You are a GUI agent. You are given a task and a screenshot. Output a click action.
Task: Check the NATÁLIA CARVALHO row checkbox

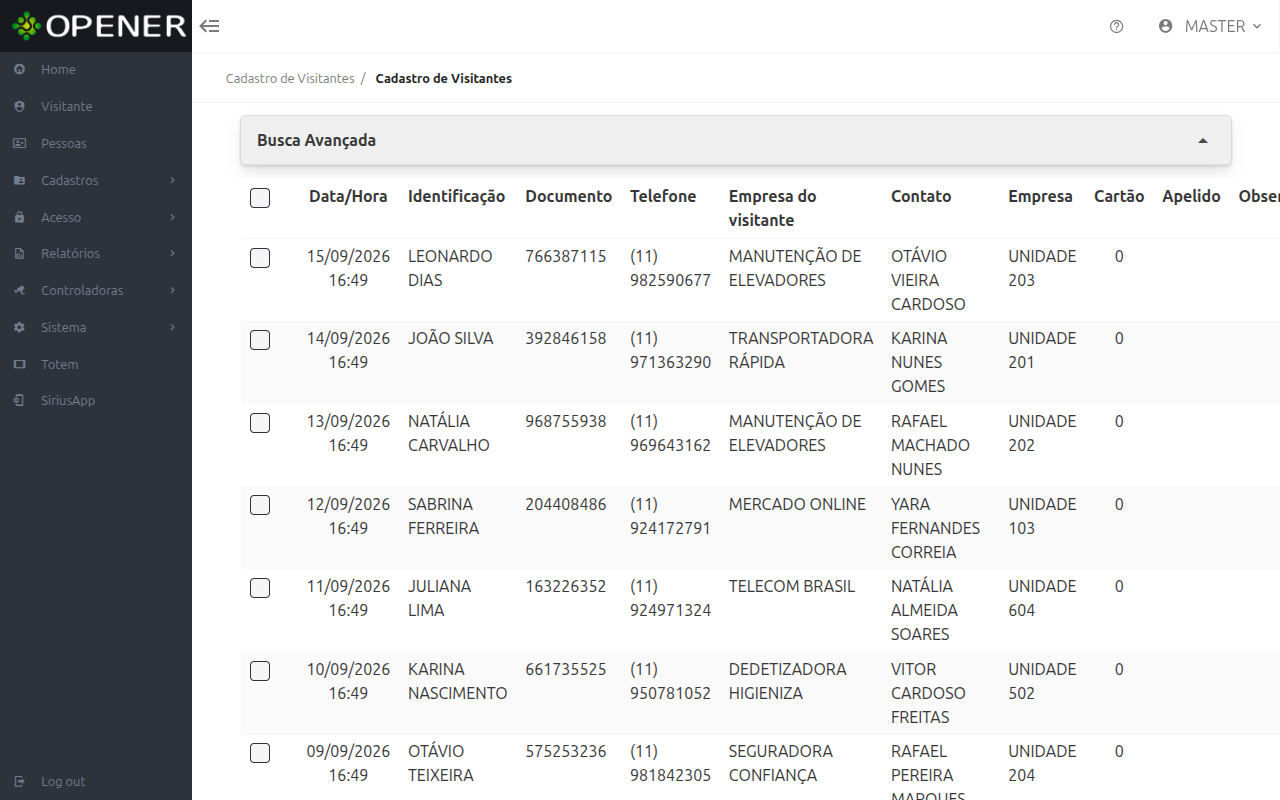(260, 423)
